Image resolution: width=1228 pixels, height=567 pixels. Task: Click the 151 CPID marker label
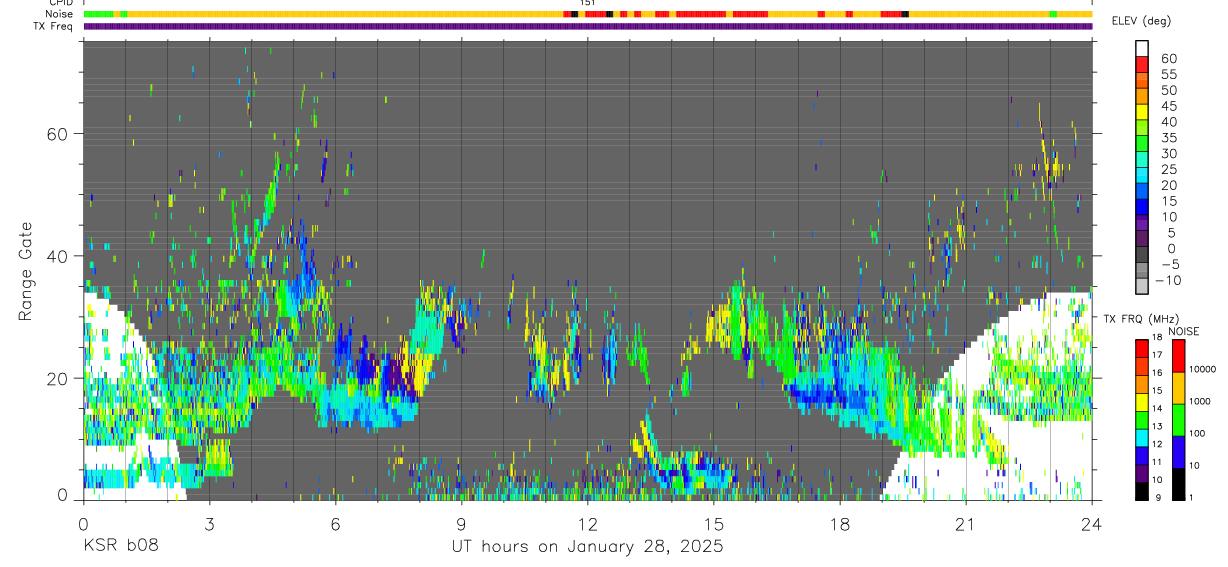(588, 3)
